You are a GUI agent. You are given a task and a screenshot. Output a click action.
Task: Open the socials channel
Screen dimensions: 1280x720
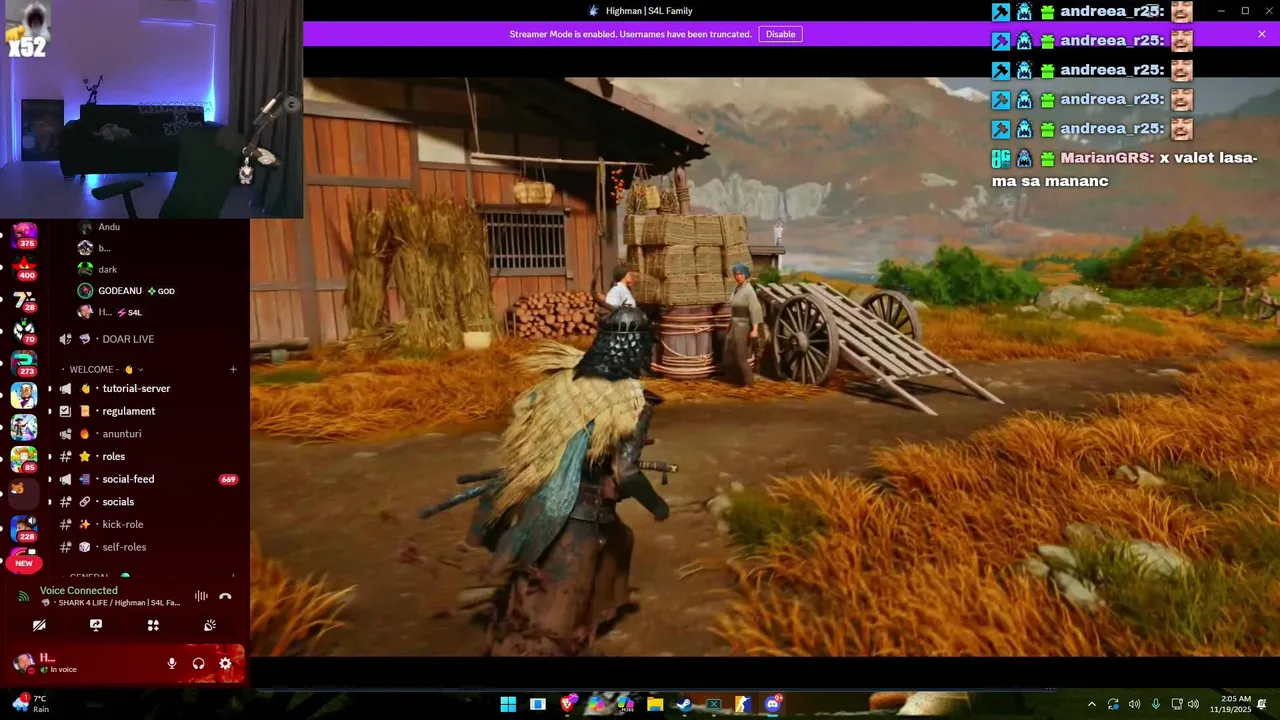pyautogui.click(x=145, y=502)
